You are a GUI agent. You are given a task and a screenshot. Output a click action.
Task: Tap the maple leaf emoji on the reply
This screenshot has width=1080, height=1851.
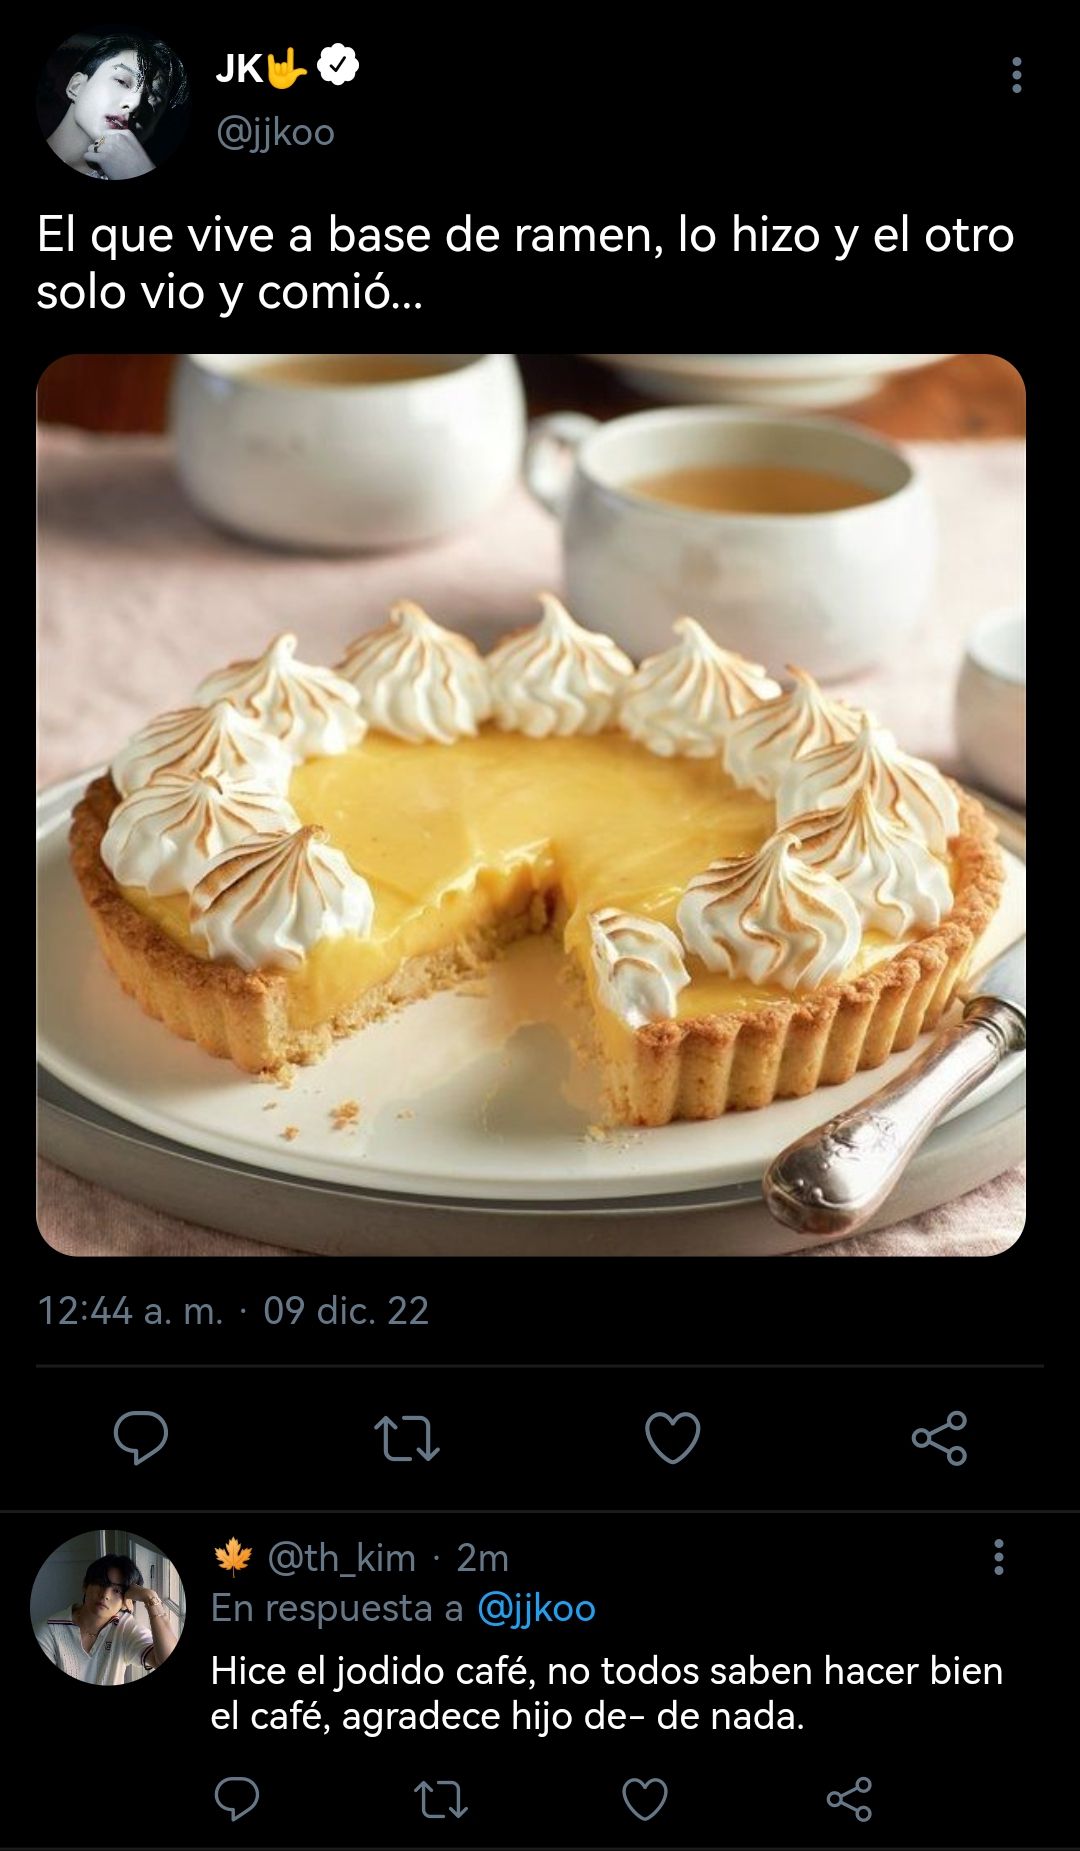233,1557
